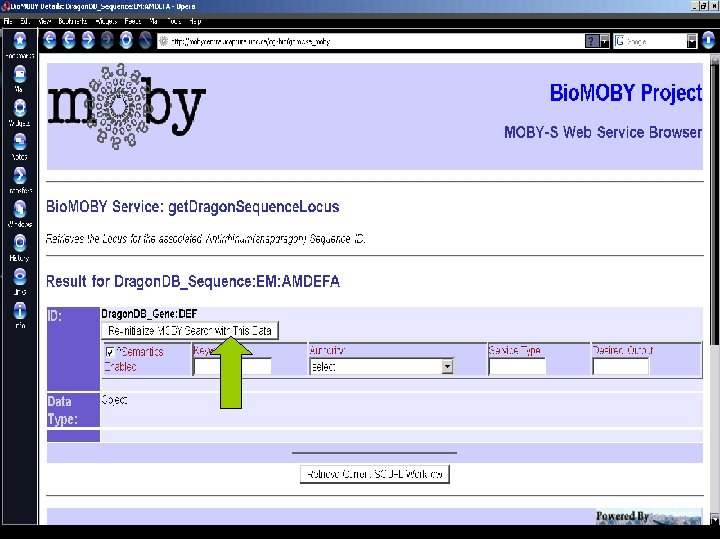Open the Transfers panel in sidebar

(x=19, y=180)
